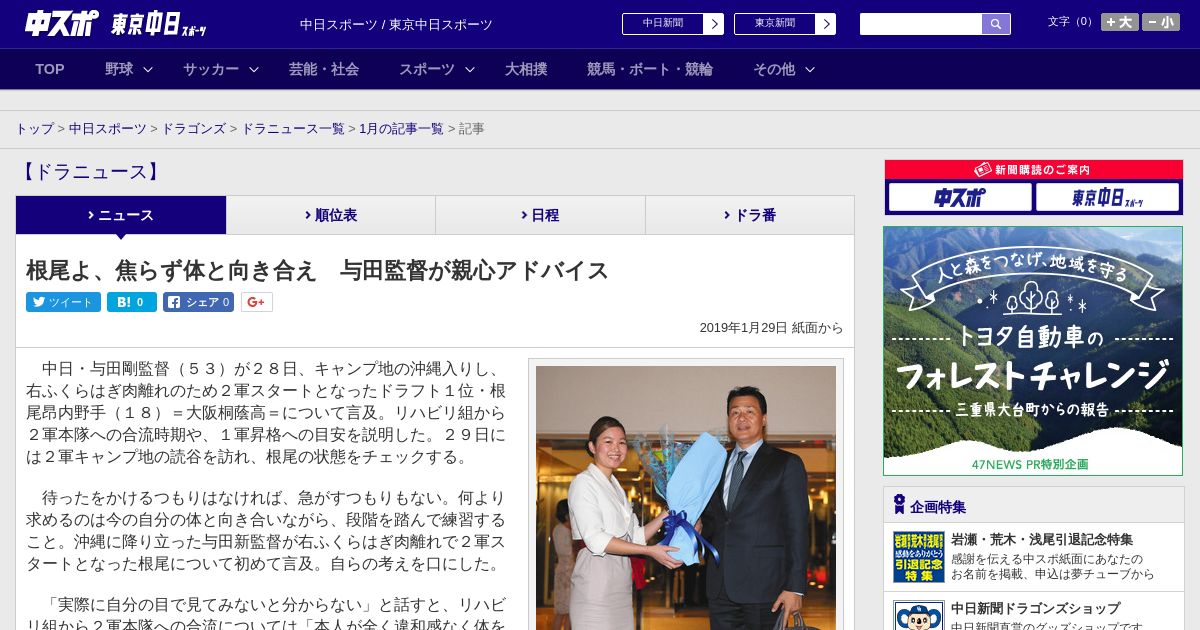Bookmark article with Hatena B! button

(132, 302)
